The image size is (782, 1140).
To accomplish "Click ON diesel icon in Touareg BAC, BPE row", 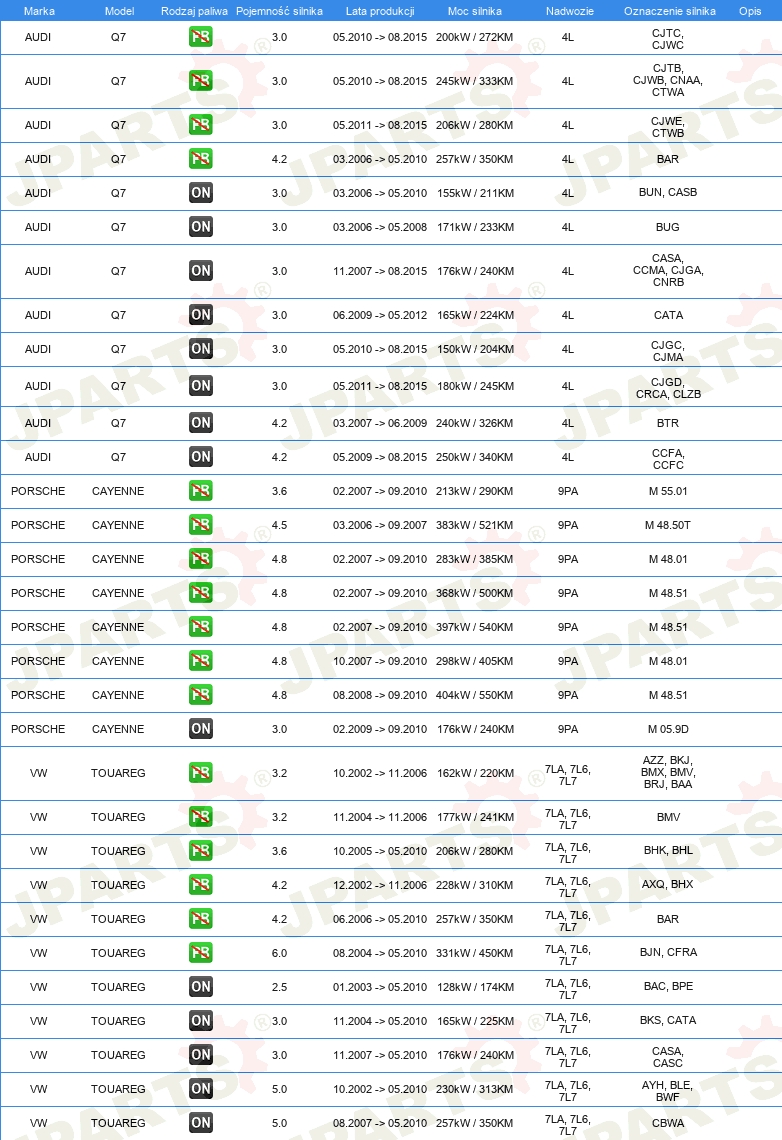I will click(201, 987).
